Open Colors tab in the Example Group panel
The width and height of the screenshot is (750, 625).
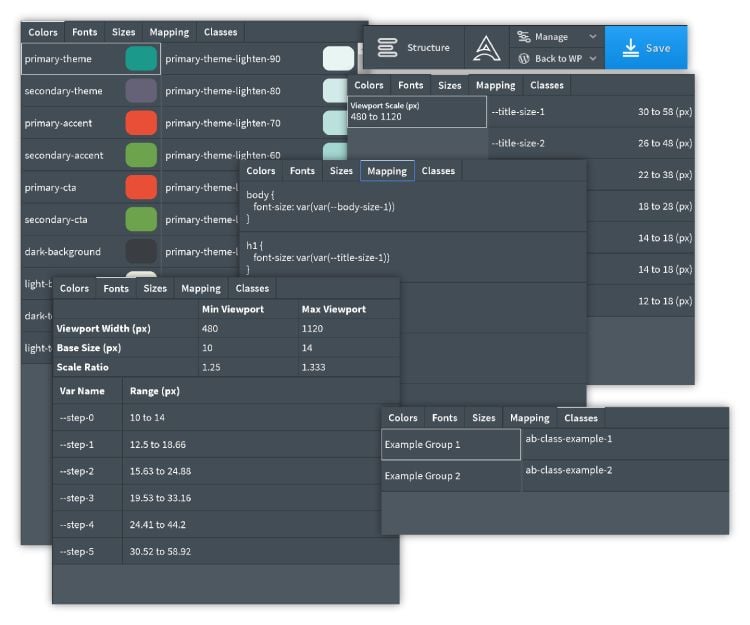click(403, 418)
